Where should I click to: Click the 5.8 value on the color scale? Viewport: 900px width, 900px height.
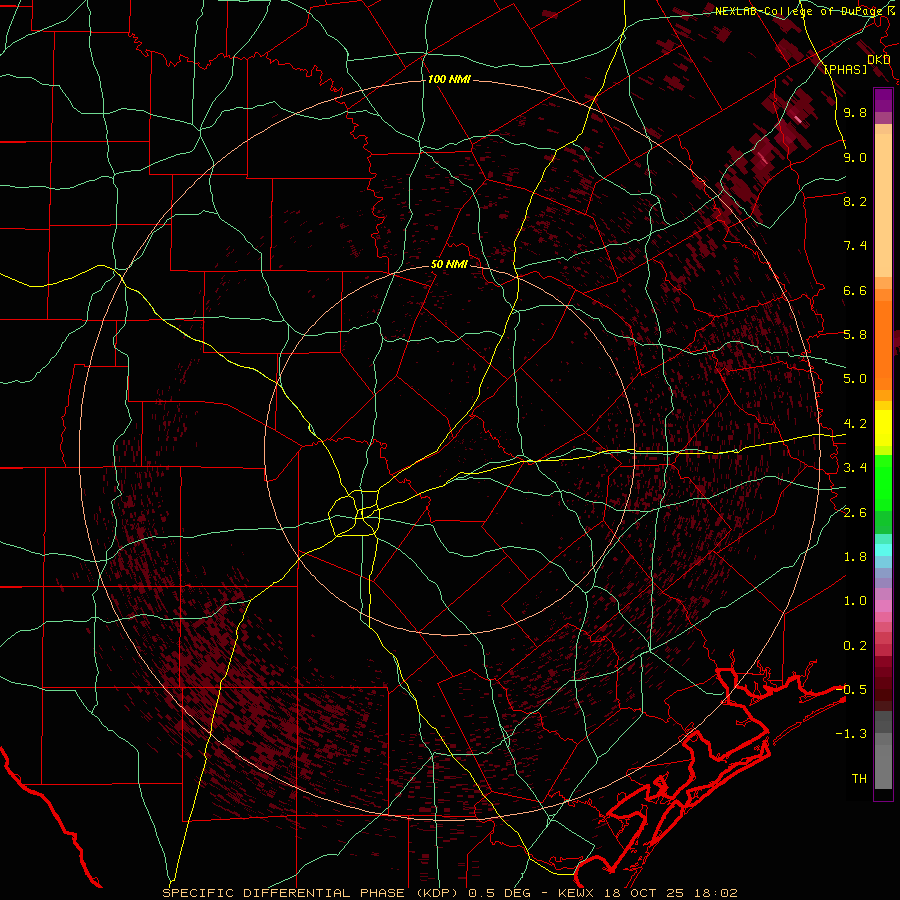[x=855, y=335]
